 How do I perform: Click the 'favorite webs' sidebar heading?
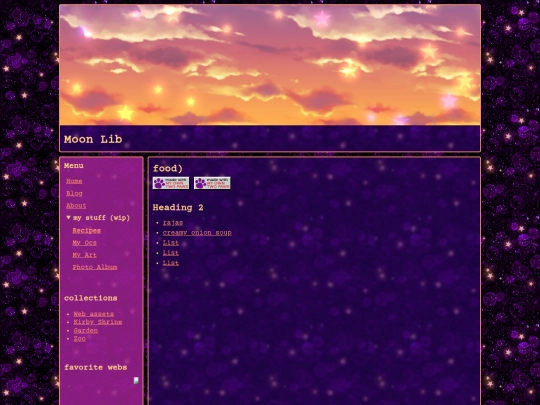(95, 367)
